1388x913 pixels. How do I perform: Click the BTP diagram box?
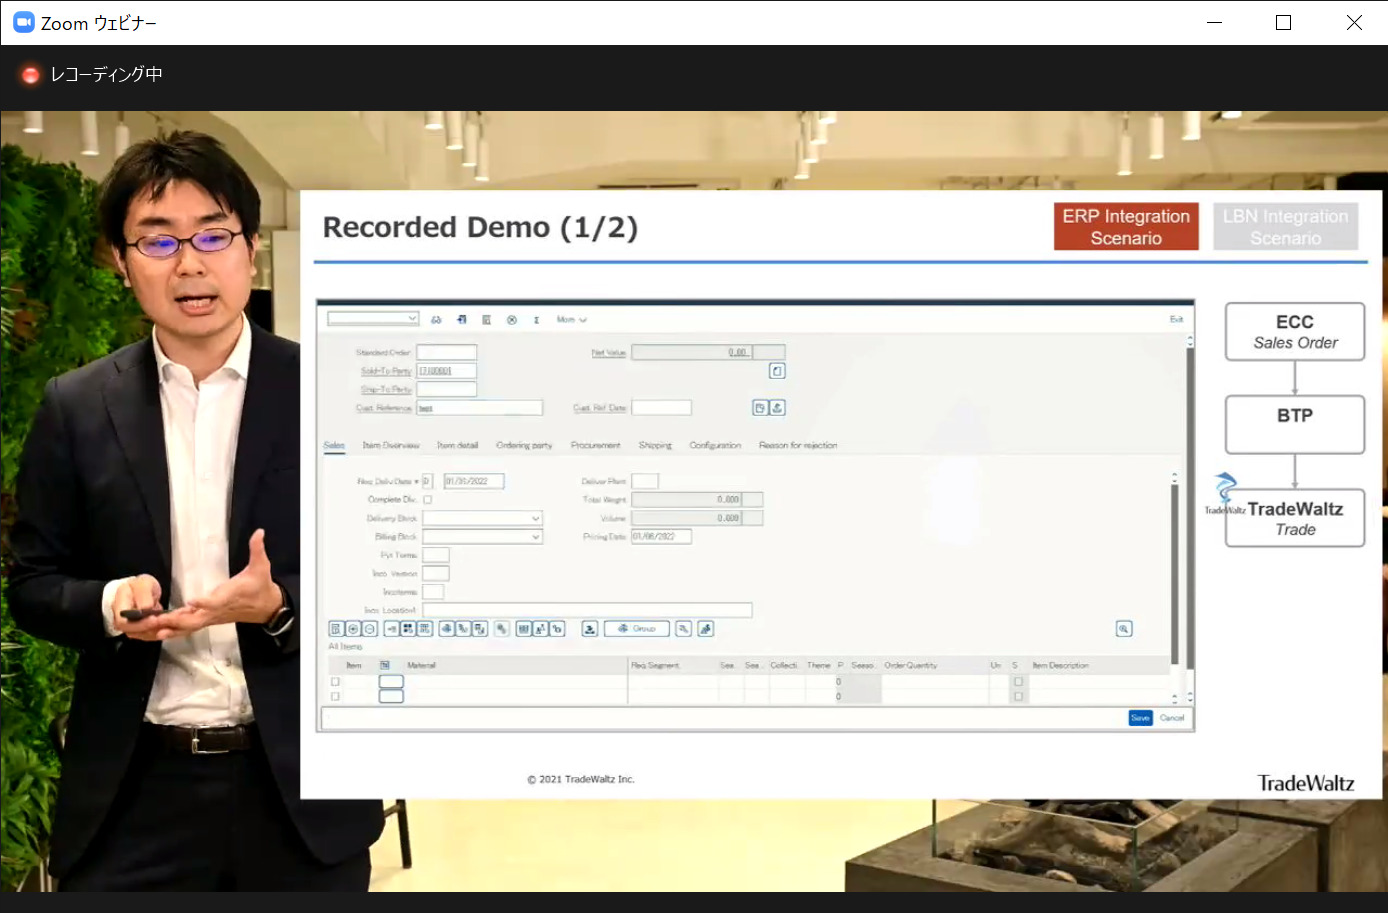pos(1295,424)
